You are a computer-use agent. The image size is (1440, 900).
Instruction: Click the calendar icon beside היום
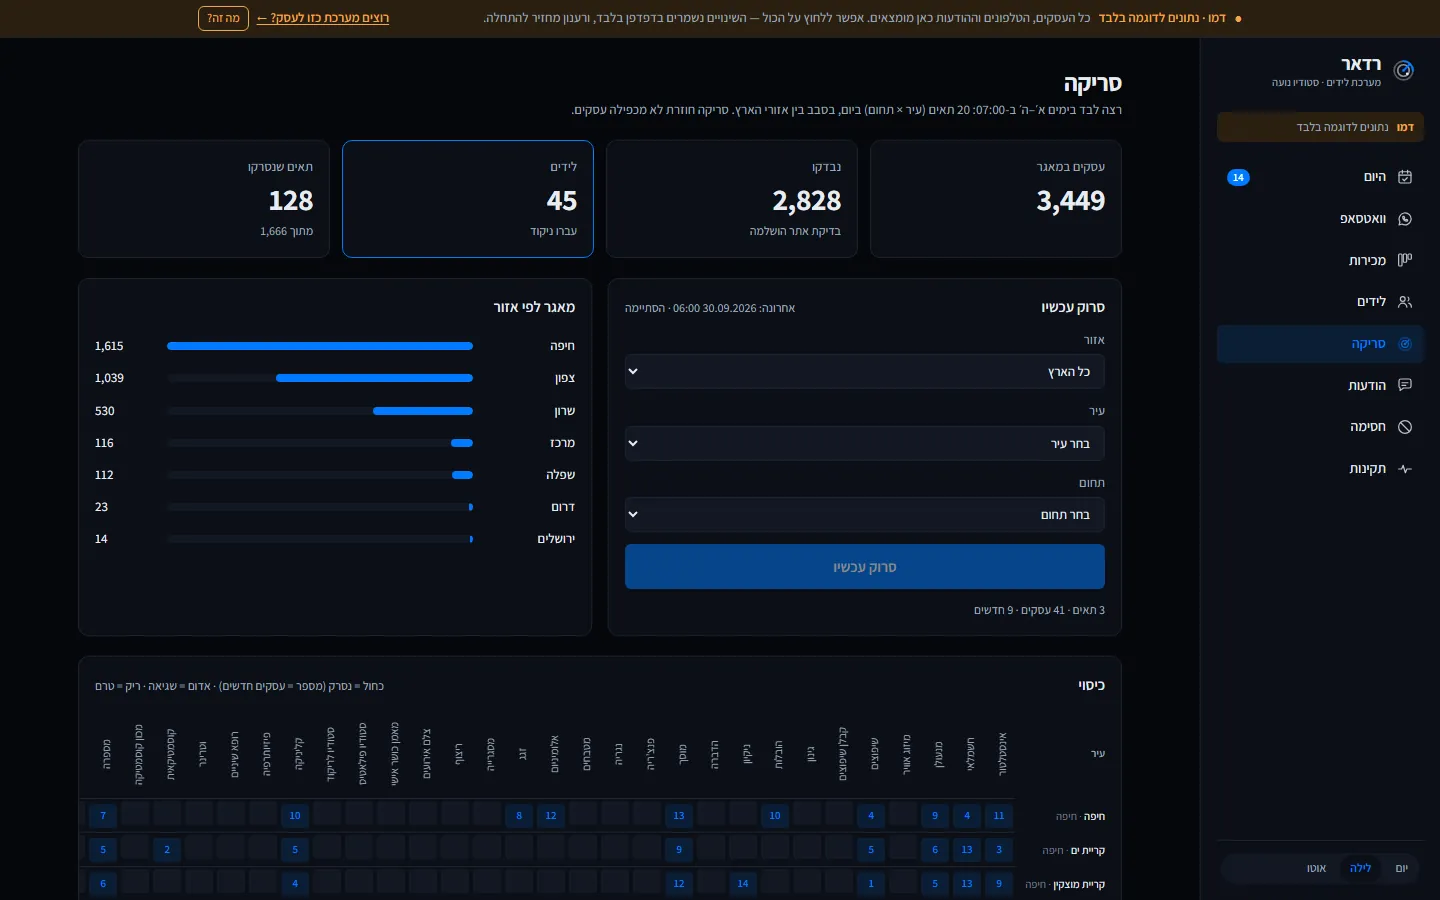tap(1405, 177)
